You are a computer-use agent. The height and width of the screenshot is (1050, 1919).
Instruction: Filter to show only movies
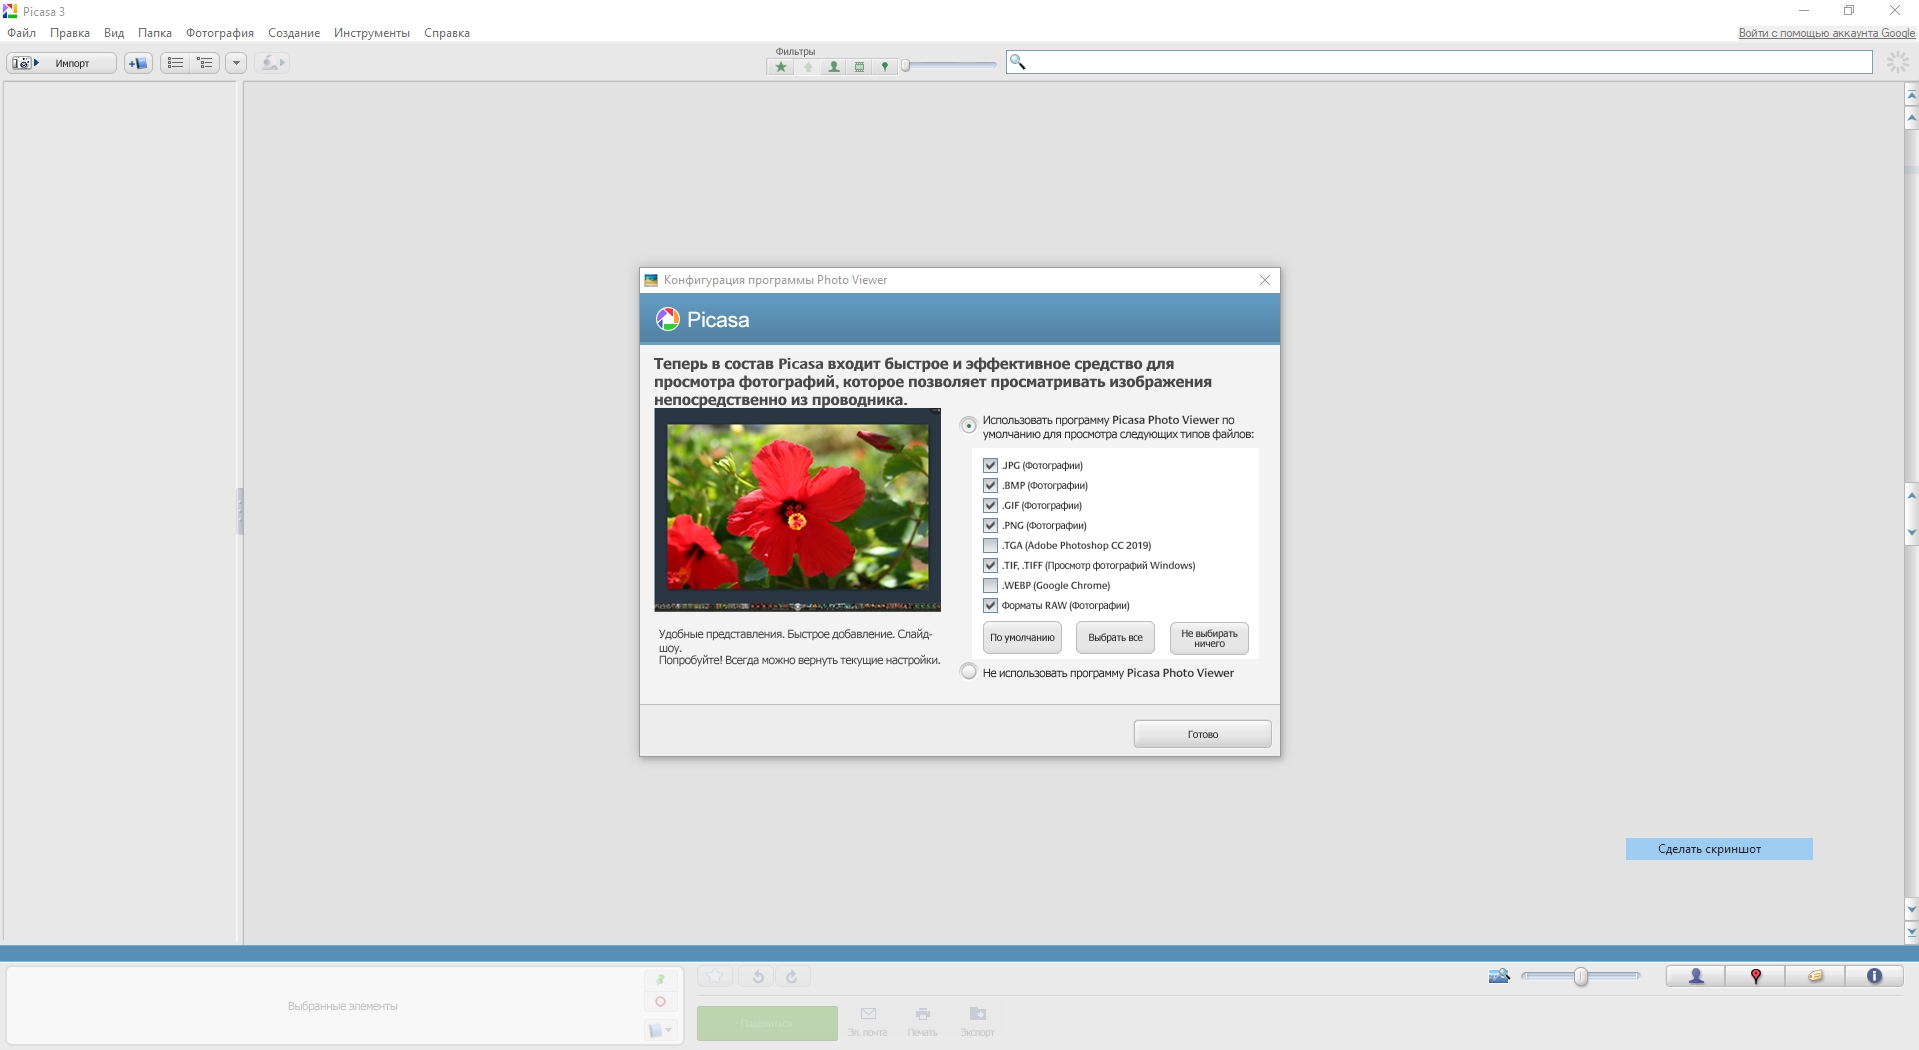pyautogui.click(x=859, y=67)
